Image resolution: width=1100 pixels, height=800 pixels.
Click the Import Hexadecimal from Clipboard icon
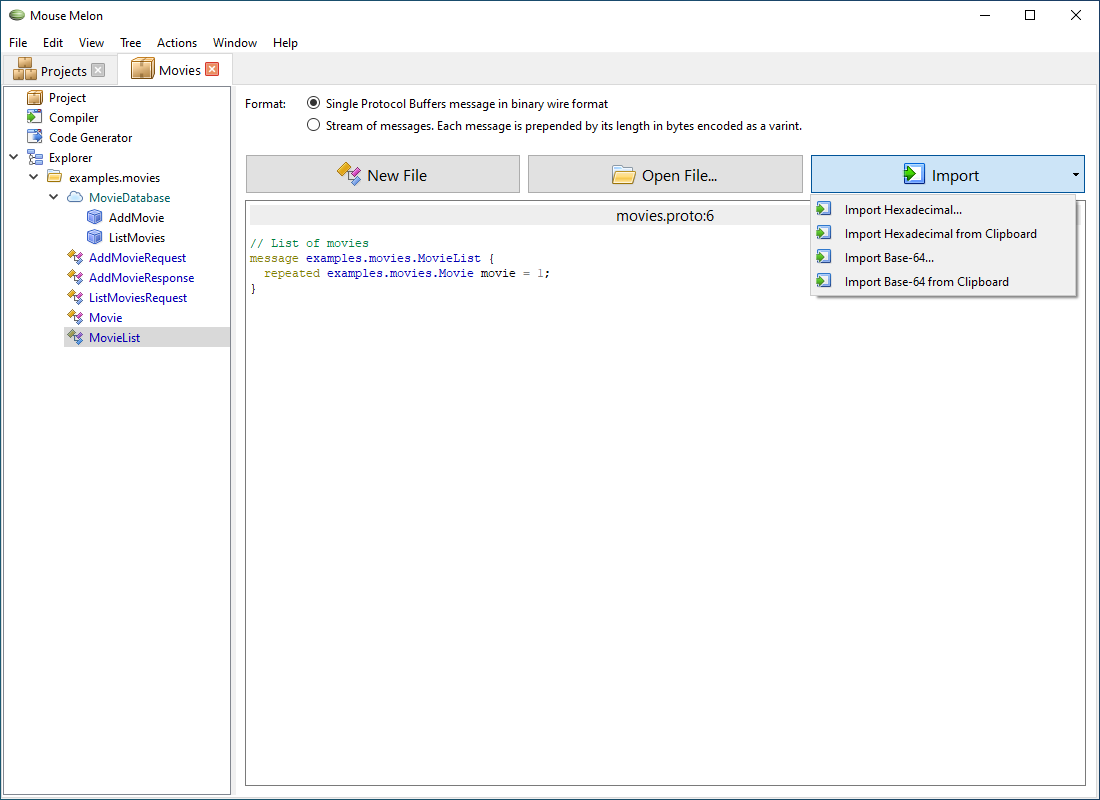point(822,233)
